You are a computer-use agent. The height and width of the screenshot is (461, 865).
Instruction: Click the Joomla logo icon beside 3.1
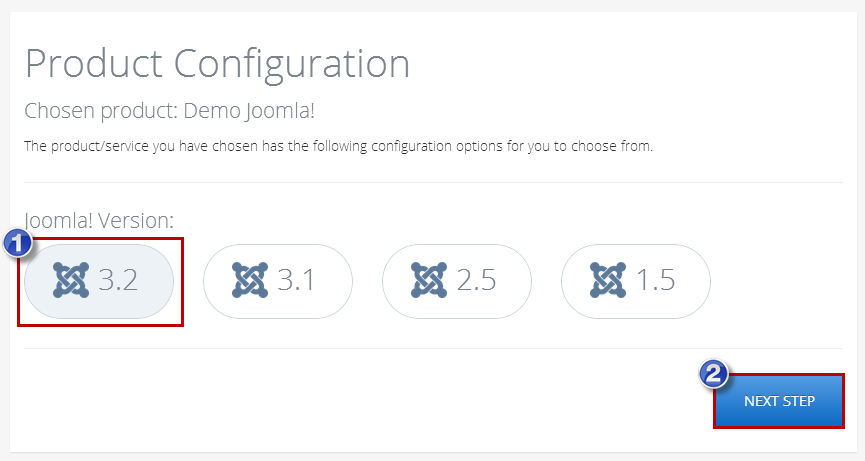(250, 280)
